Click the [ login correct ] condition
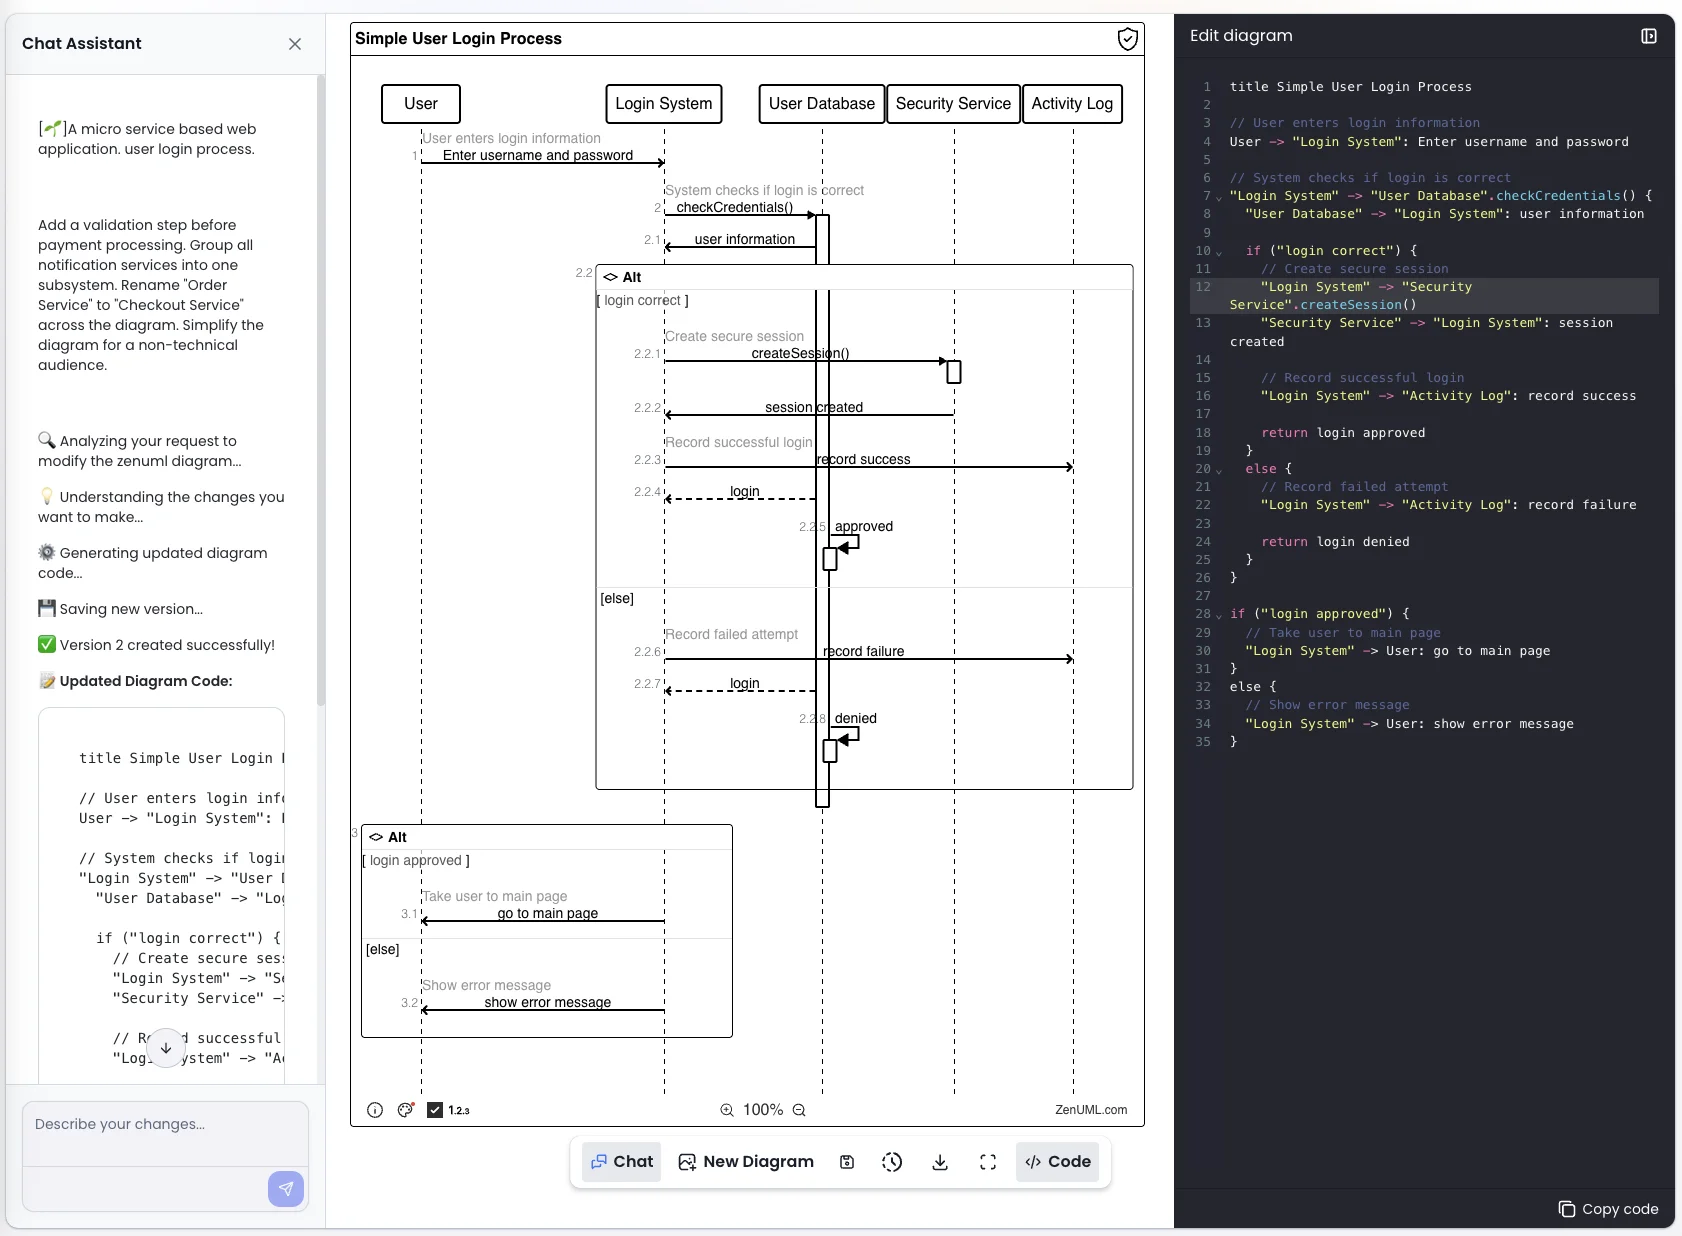Viewport: 1682px width, 1236px height. (x=642, y=300)
